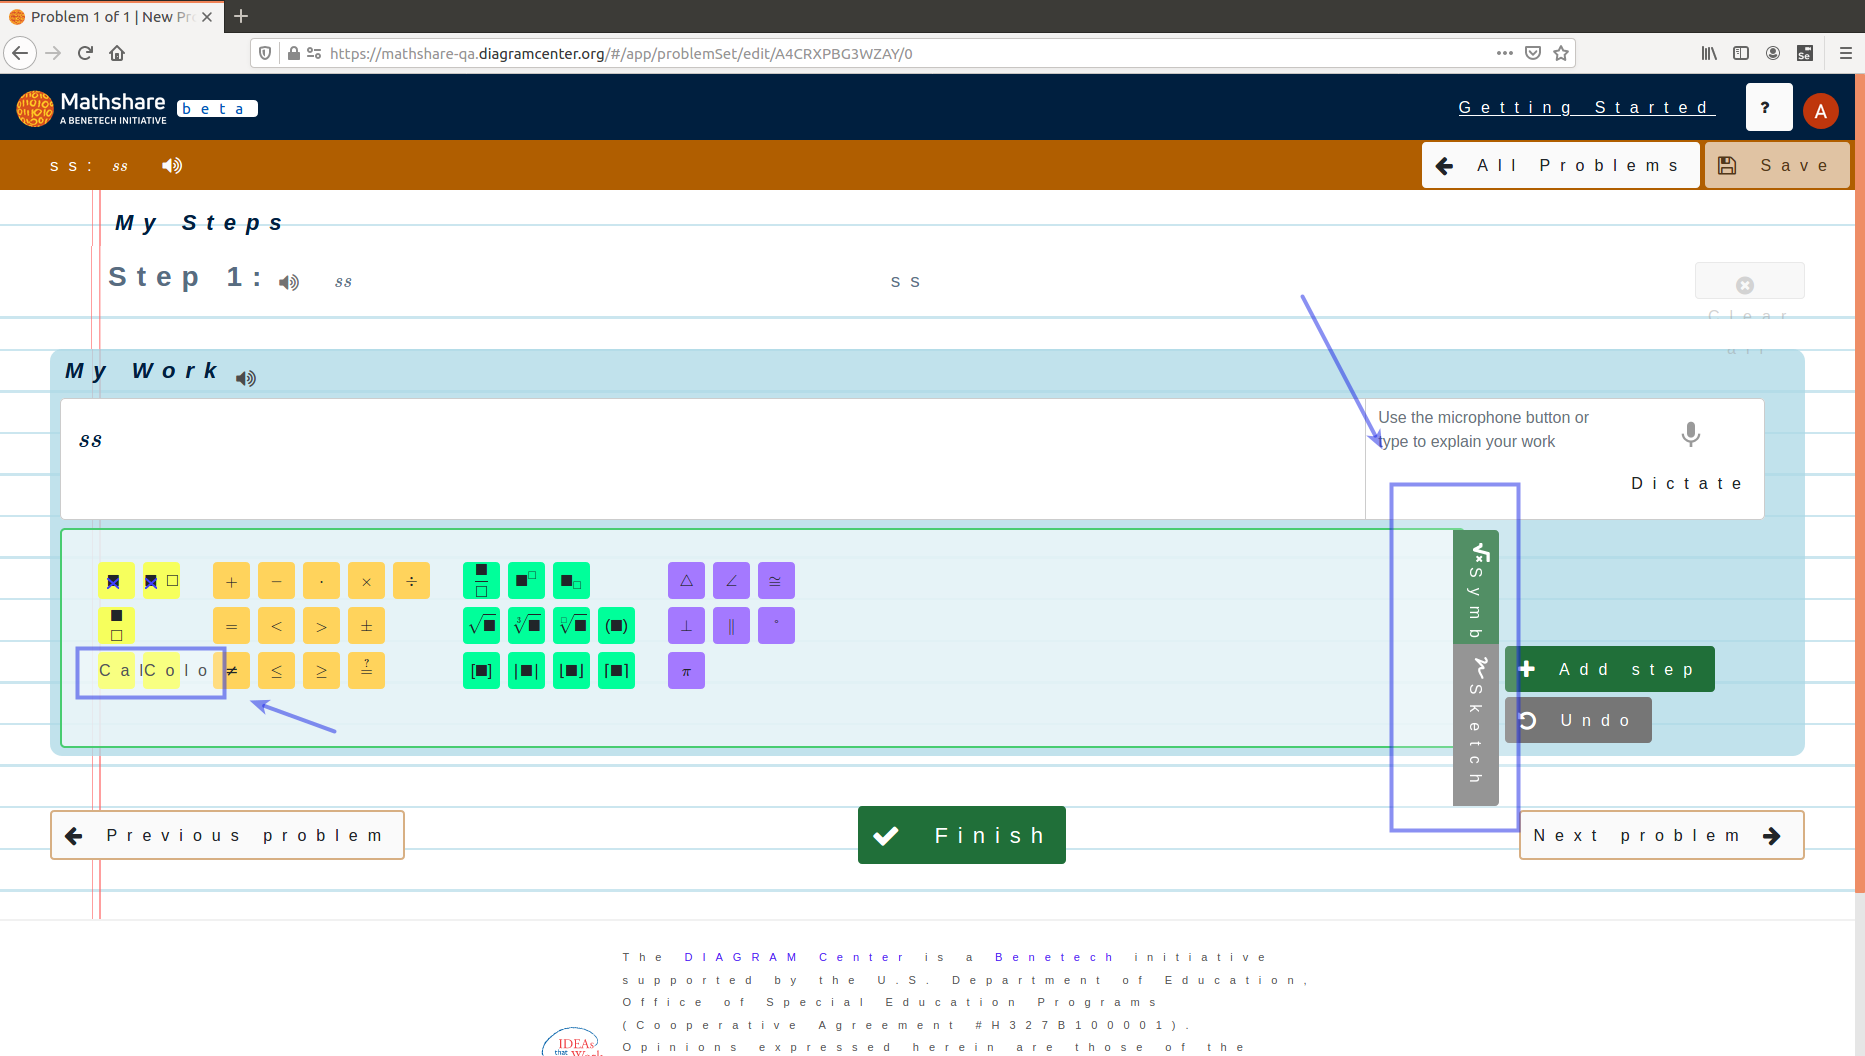The height and width of the screenshot is (1056, 1865).
Task: Open the Firefox hamburger menu
Action: coord(1846,53)
